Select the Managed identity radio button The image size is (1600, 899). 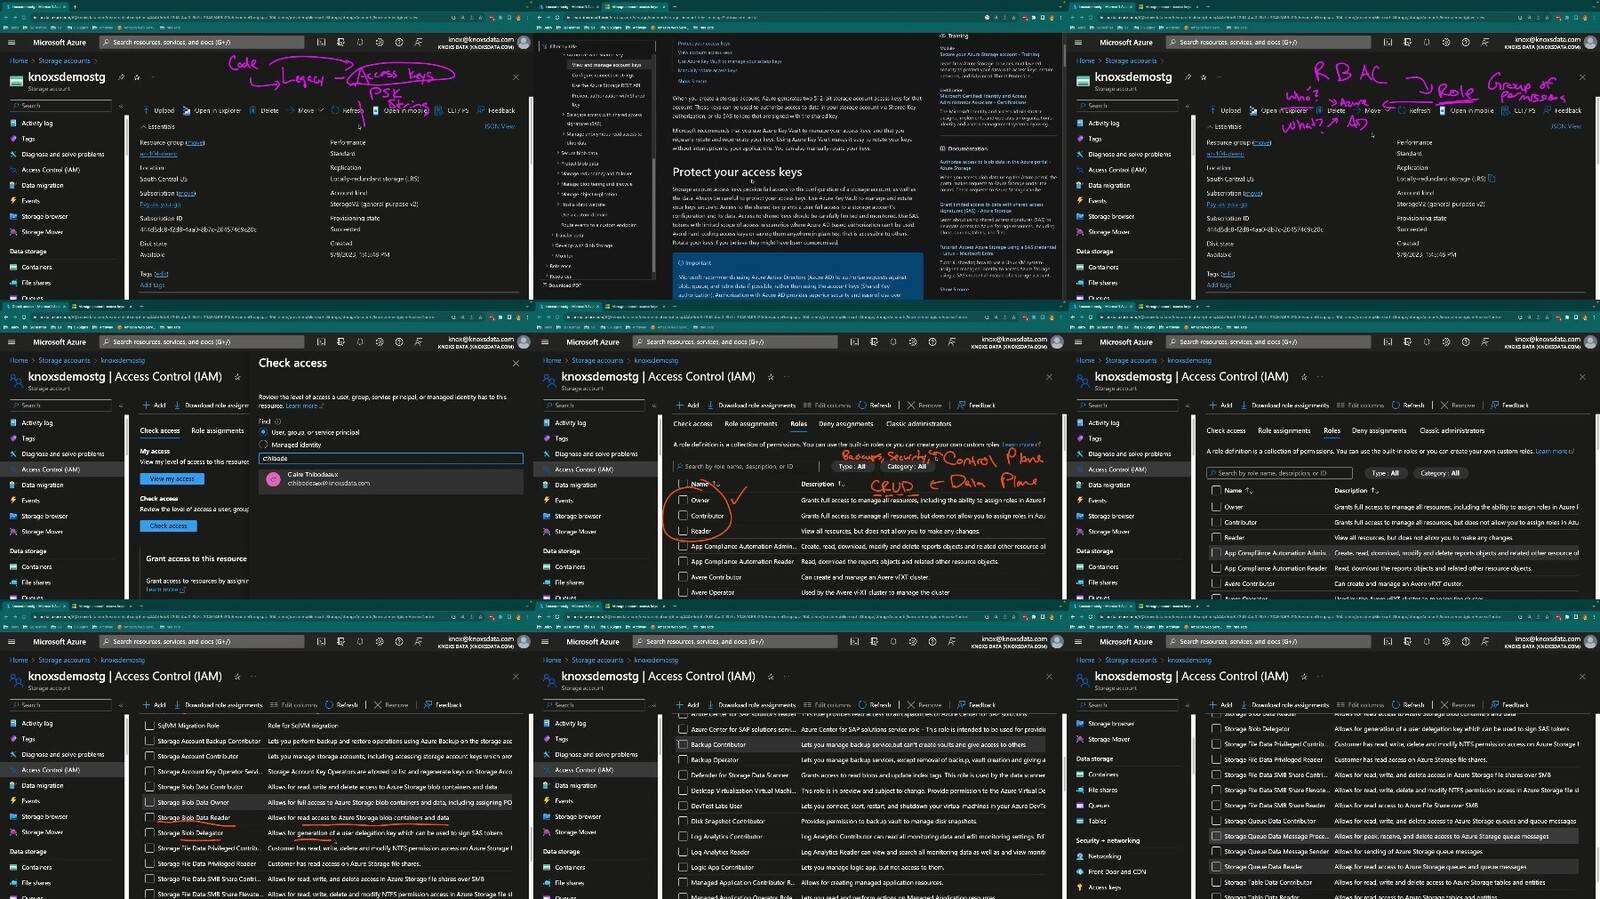(x=264, y=445)
